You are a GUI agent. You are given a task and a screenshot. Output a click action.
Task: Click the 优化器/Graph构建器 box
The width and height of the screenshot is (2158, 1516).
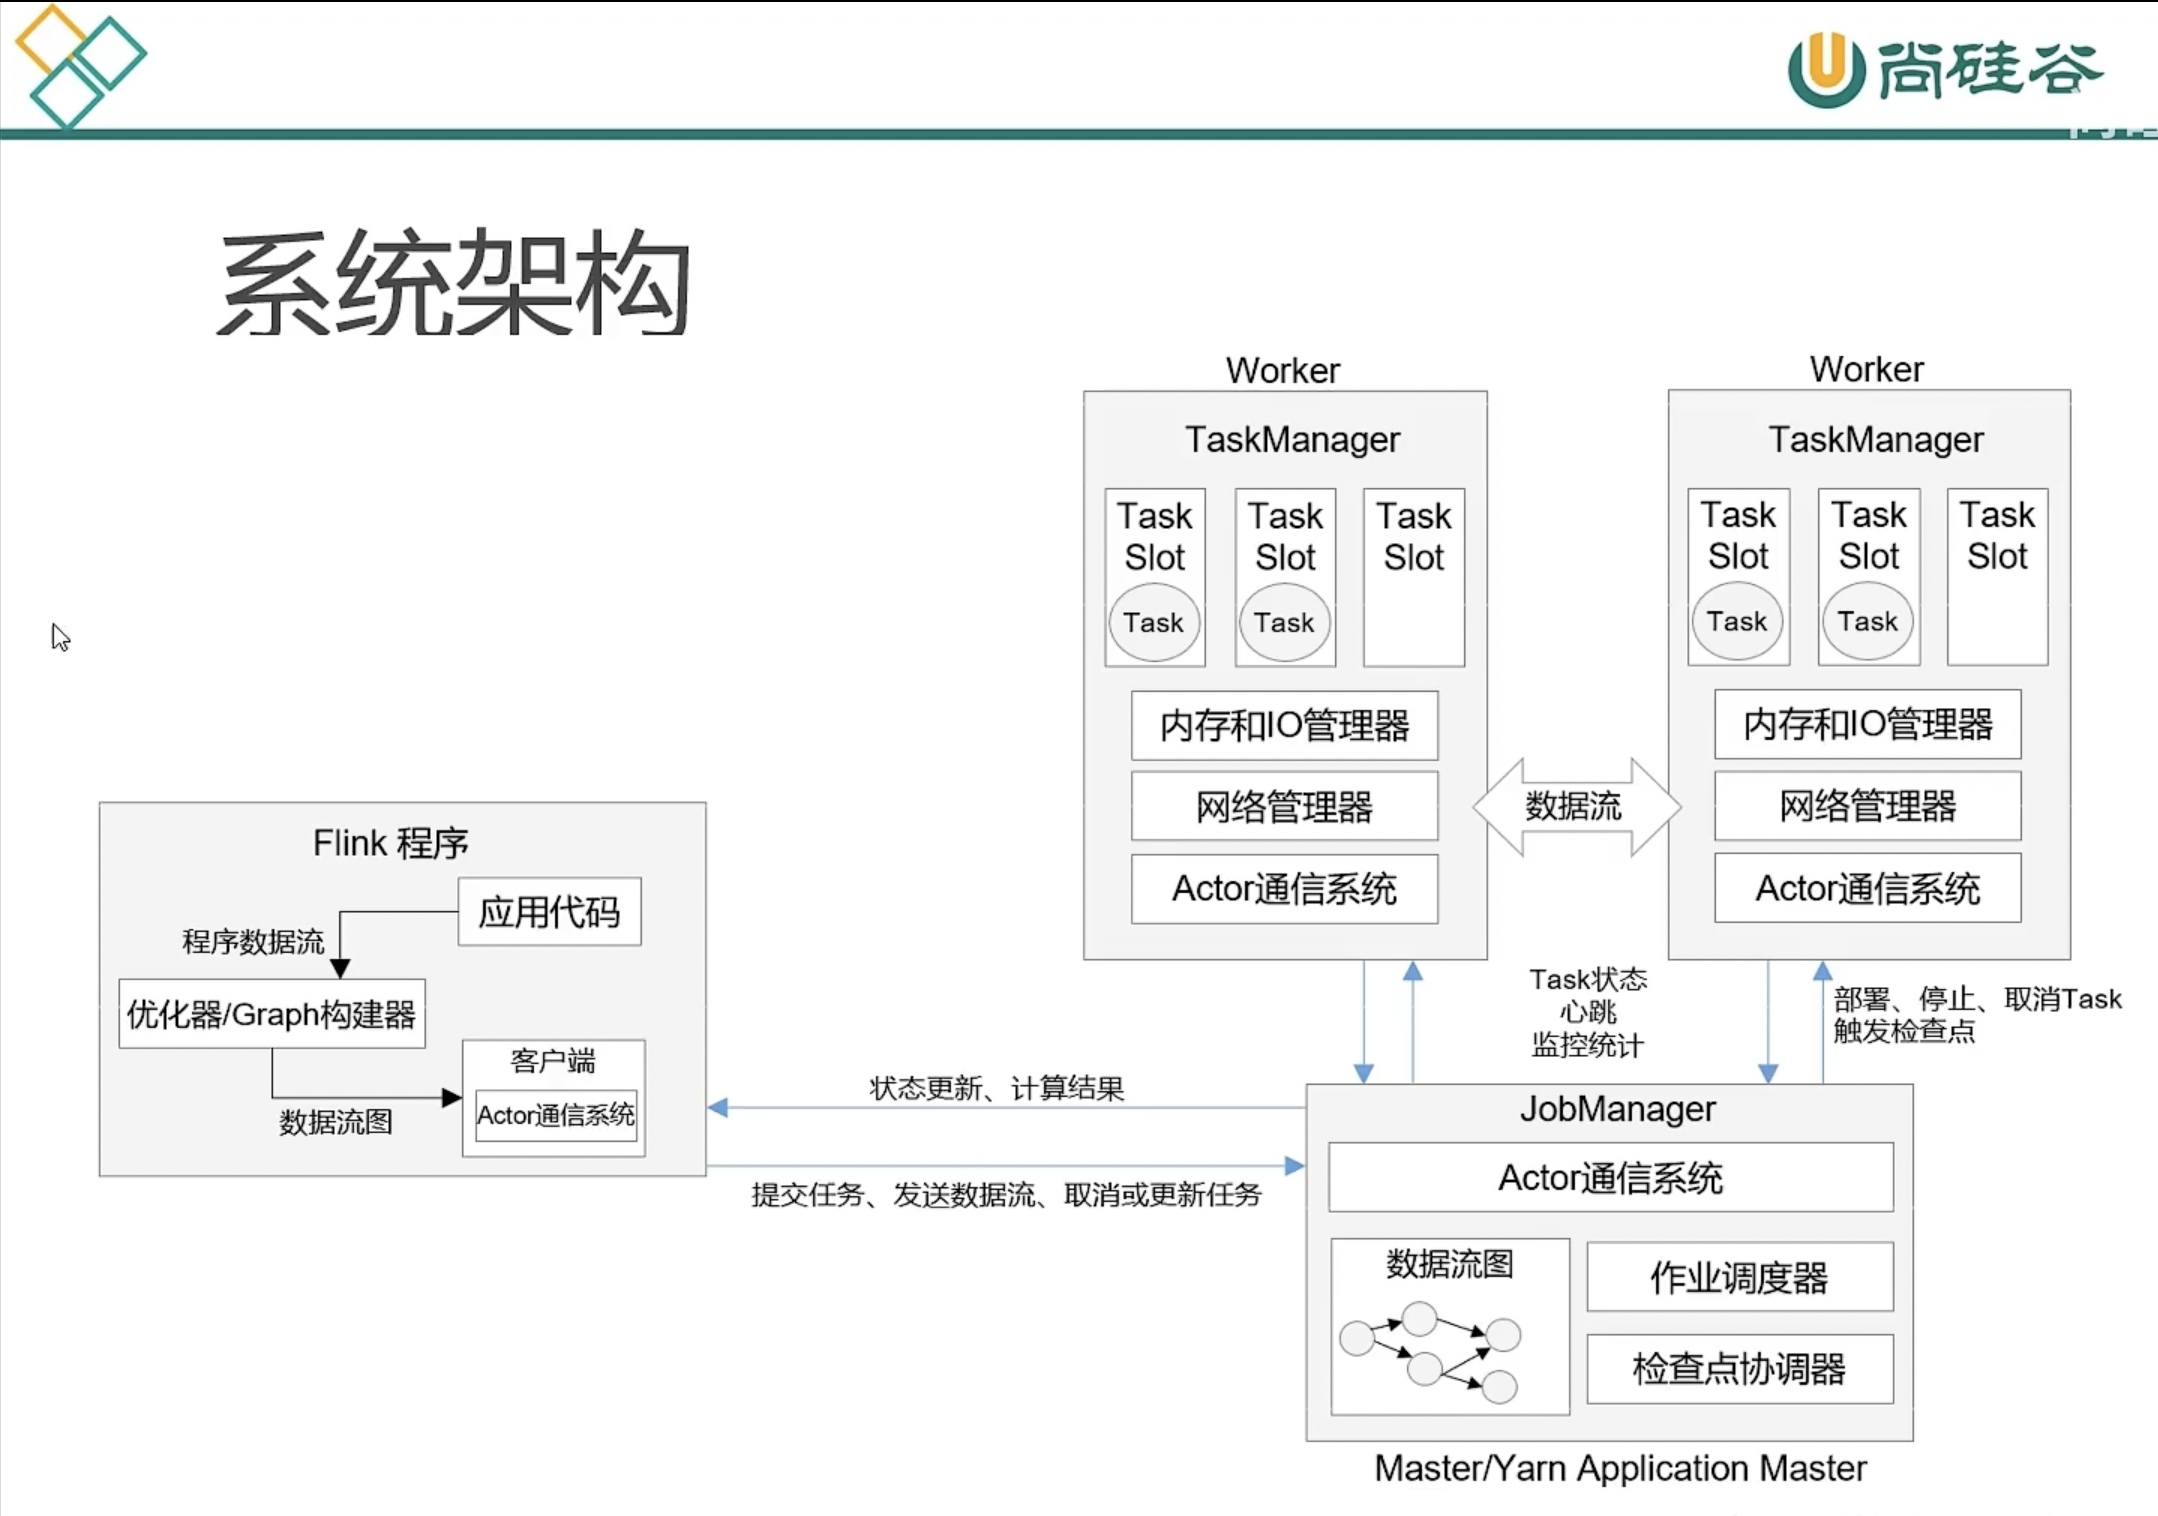click(271, 1013)
